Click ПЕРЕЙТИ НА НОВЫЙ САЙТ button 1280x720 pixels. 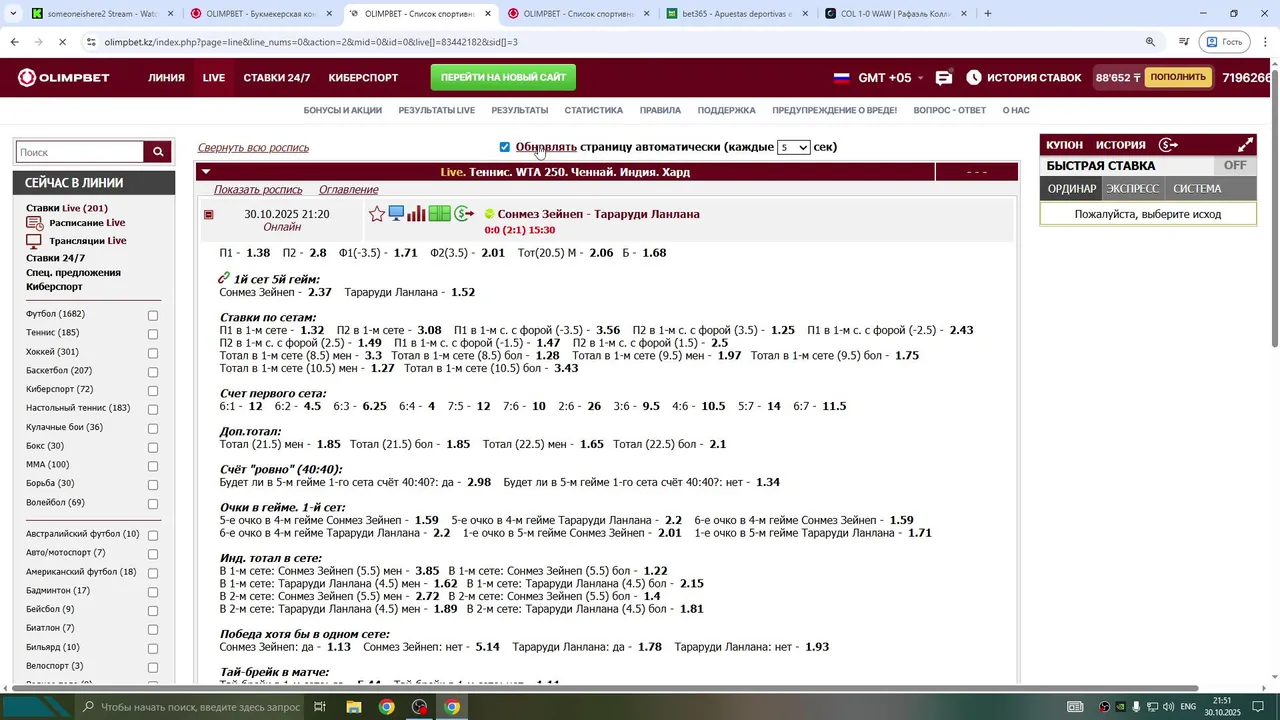[503, 77]
